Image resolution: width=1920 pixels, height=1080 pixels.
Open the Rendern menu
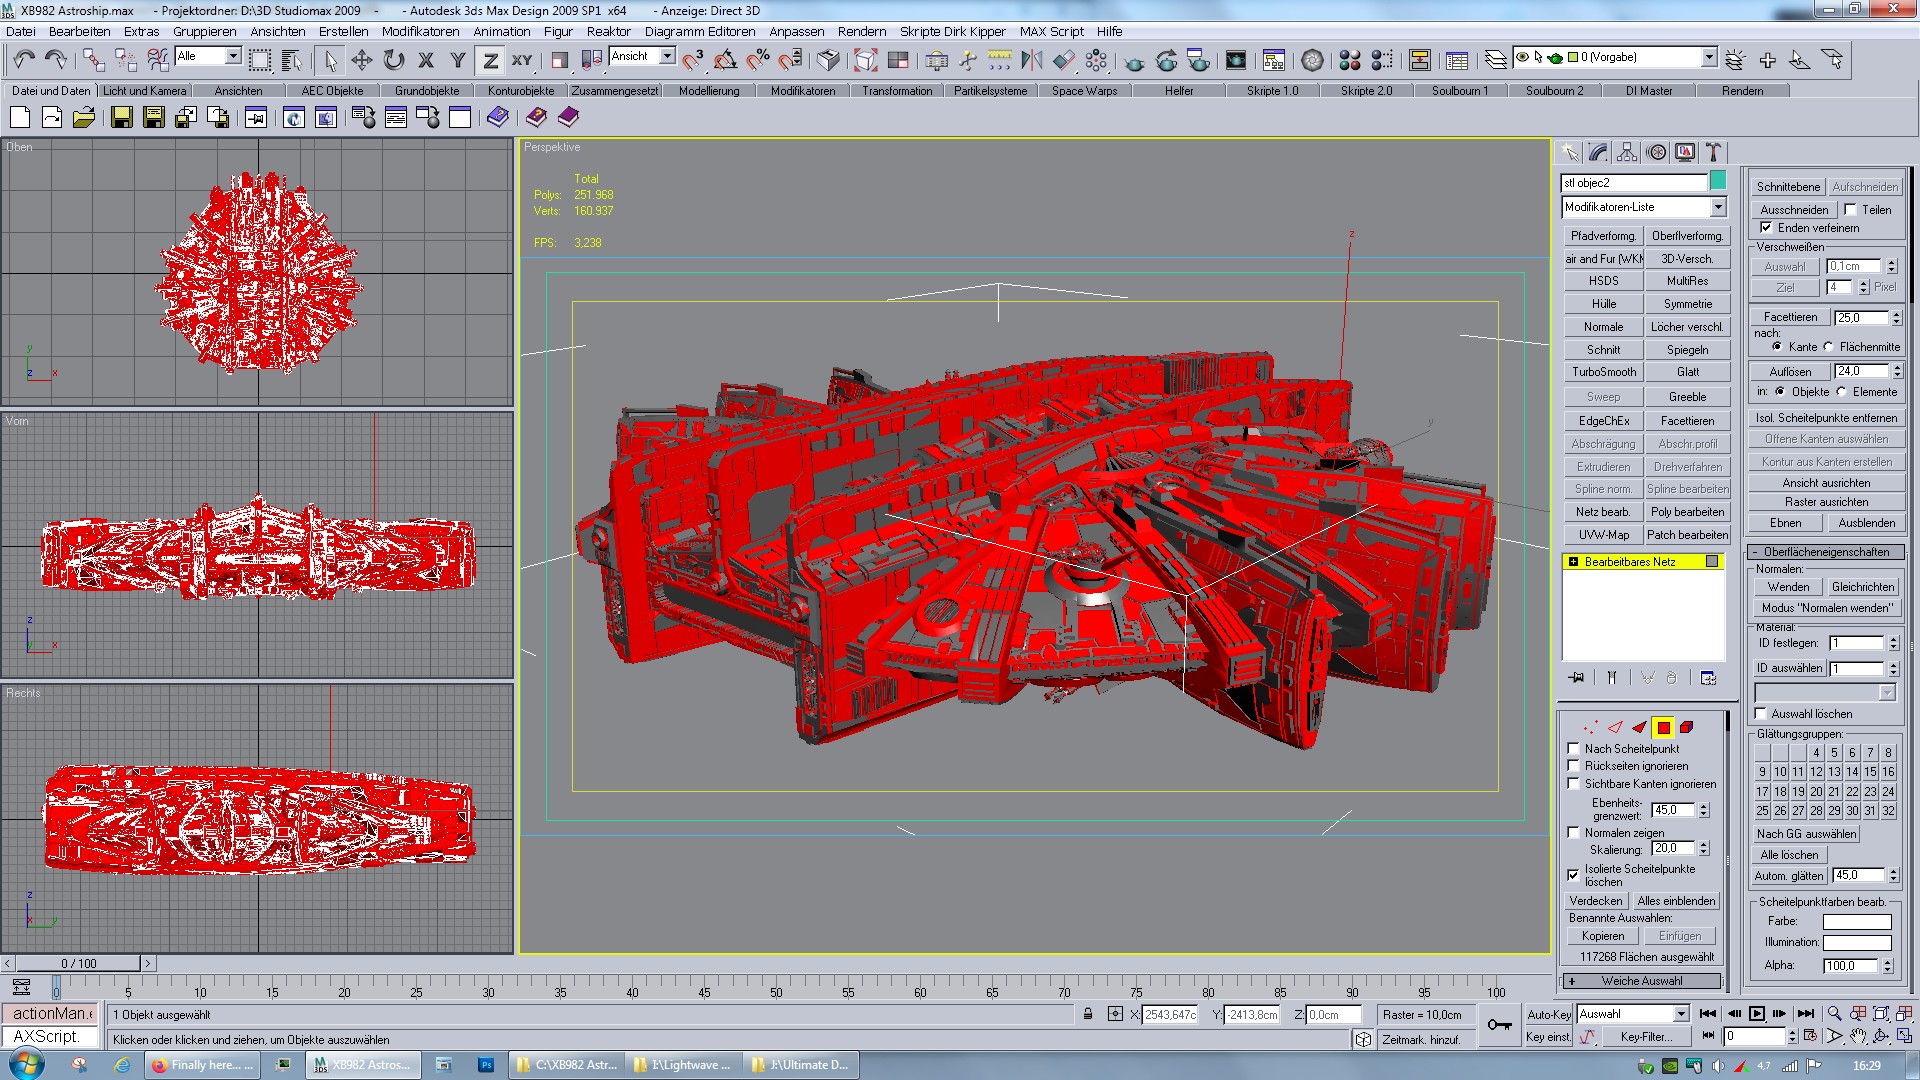(862, 31)
